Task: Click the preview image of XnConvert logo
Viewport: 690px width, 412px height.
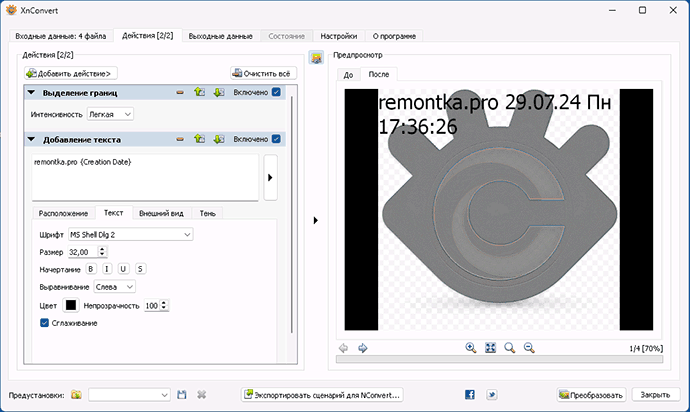Action: coord(499,210)
